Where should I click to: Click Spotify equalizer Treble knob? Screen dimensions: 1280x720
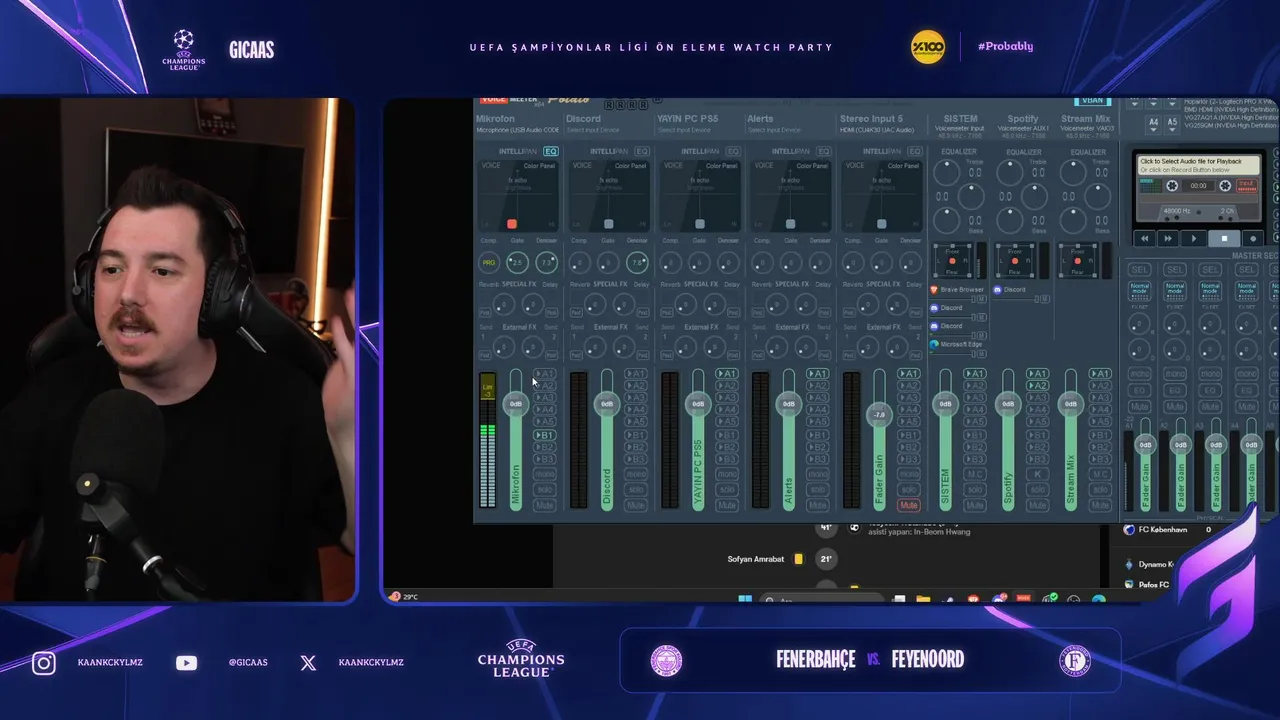click(1010, 172)
